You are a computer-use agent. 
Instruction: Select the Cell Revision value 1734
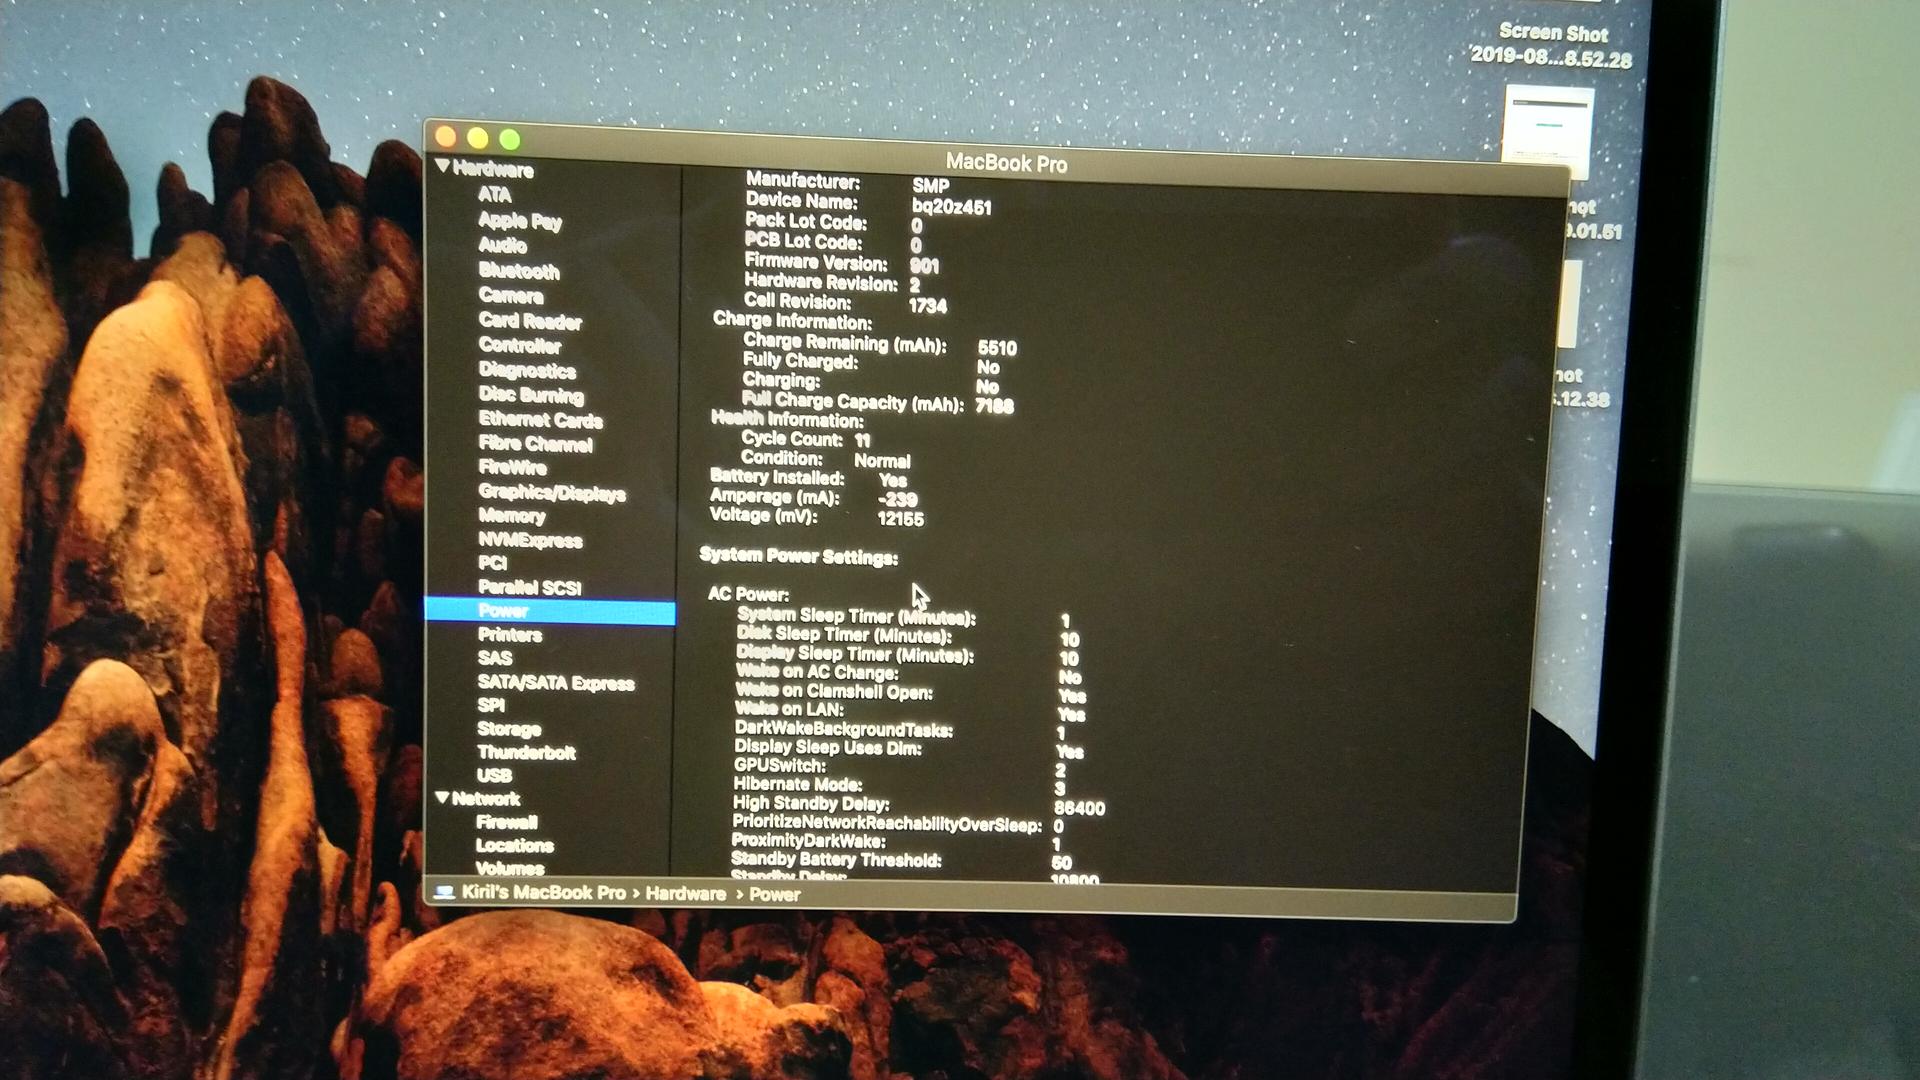tap(927, 305)
